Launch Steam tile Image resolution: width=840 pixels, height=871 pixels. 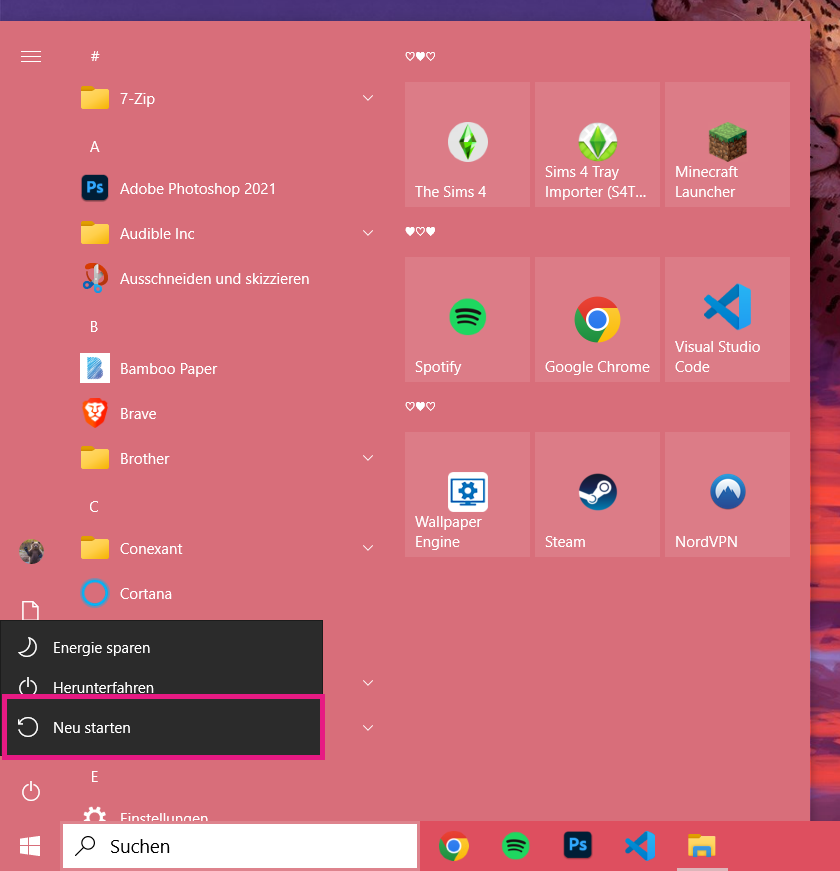coord(597,494)
